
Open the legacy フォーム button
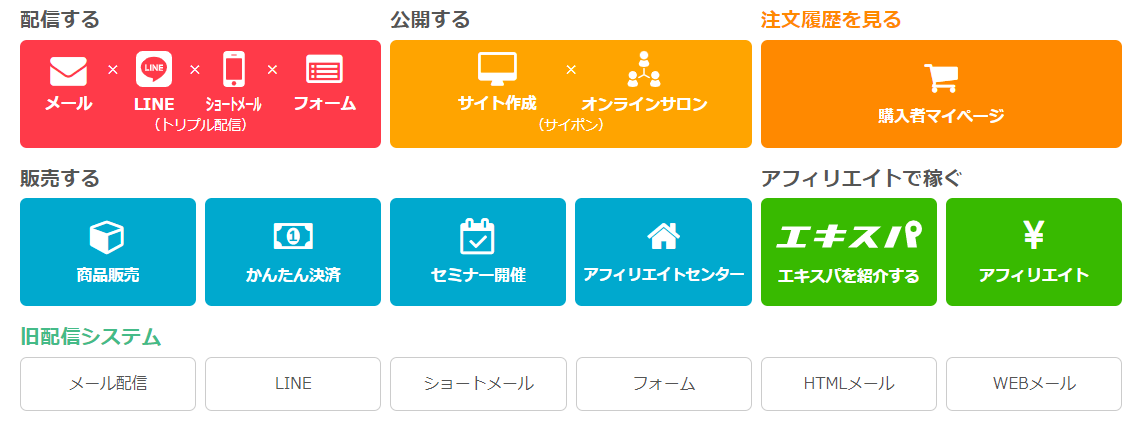[x=663, y=383]
